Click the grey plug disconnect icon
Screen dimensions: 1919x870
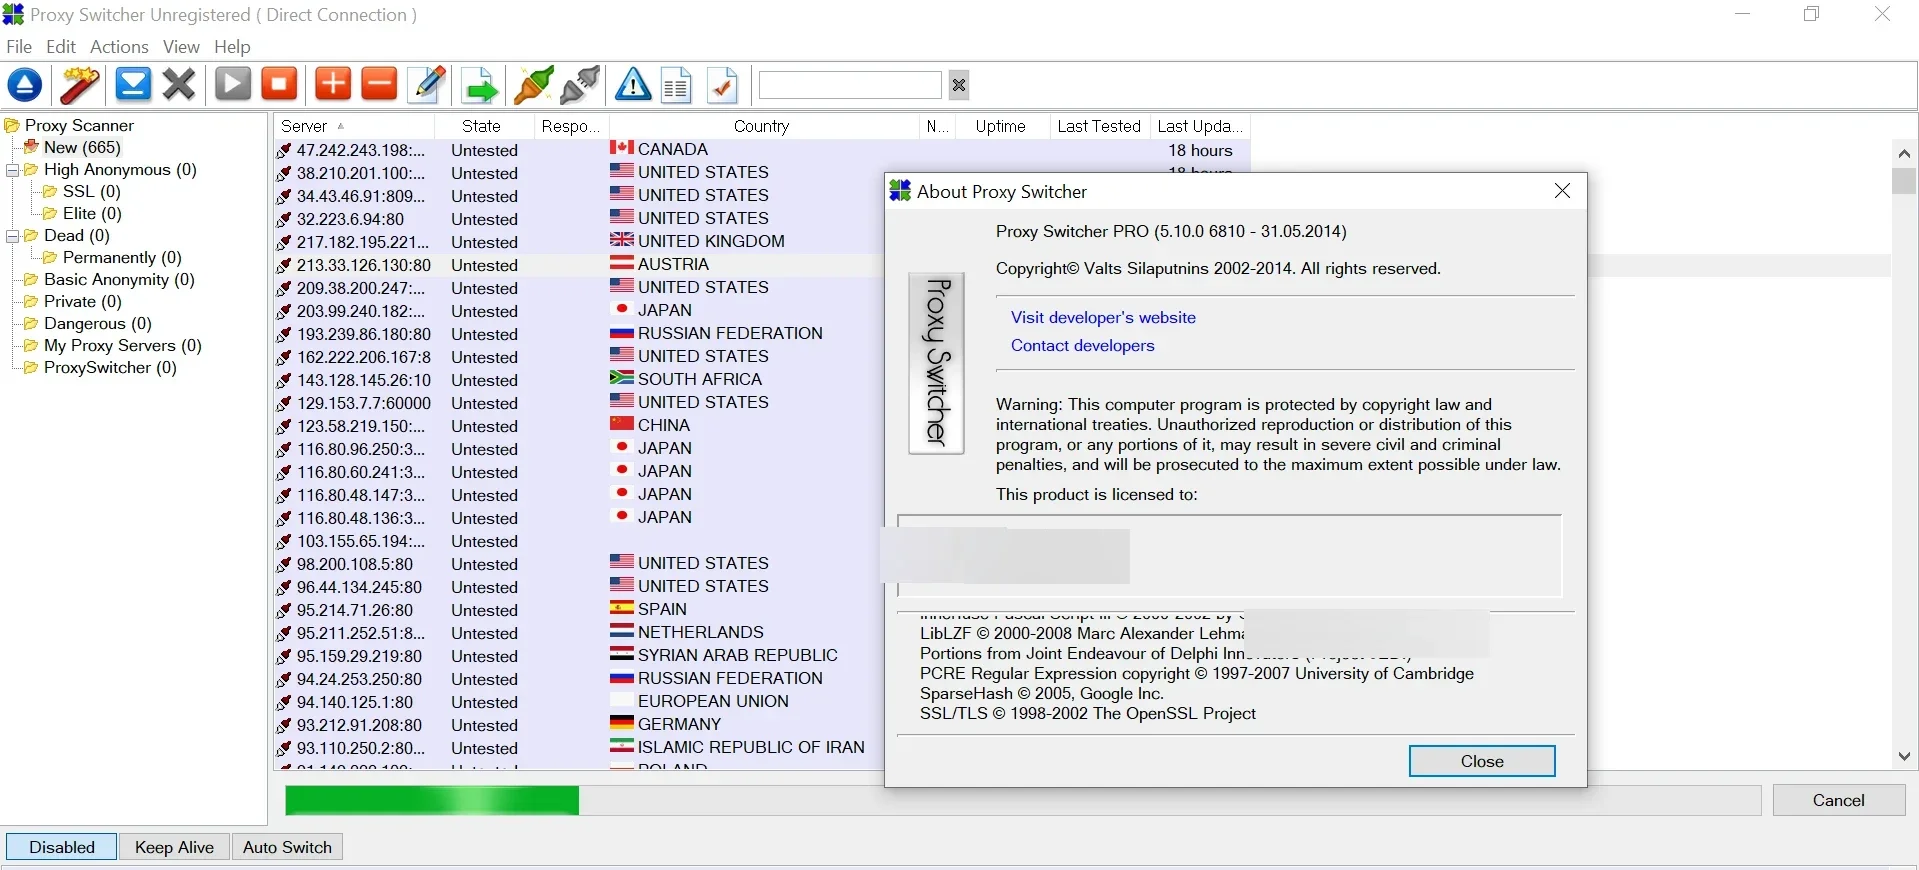pos(580,85)
